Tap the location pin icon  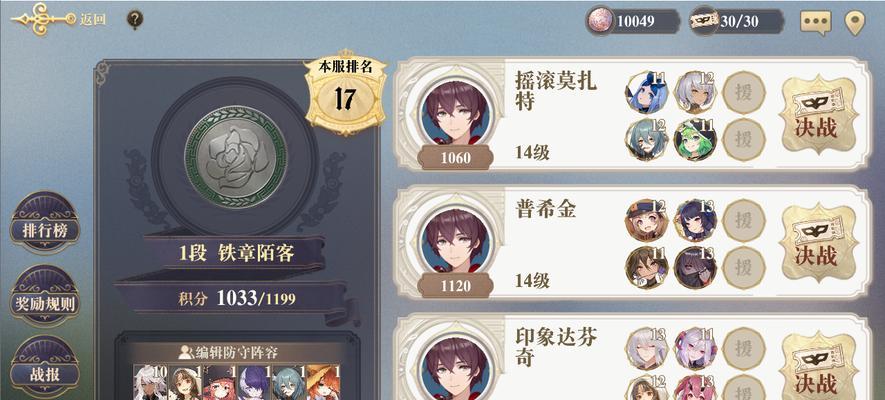pyautogui.click(x=855, y=23)
